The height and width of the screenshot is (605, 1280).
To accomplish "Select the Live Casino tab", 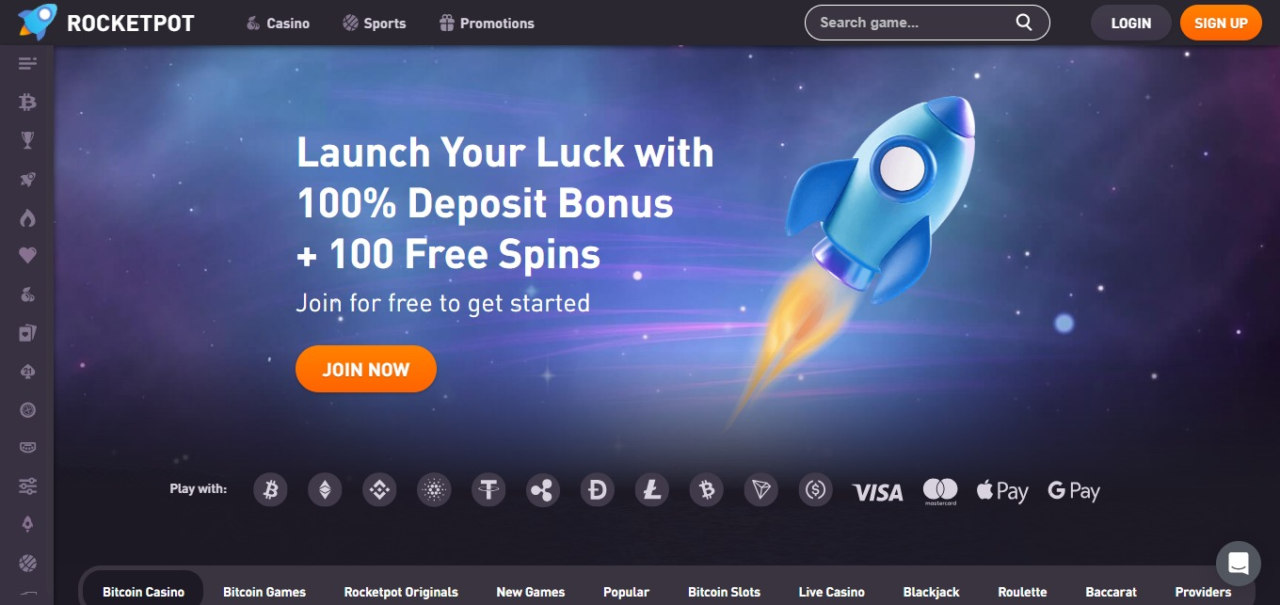I will tap(832, 592).
